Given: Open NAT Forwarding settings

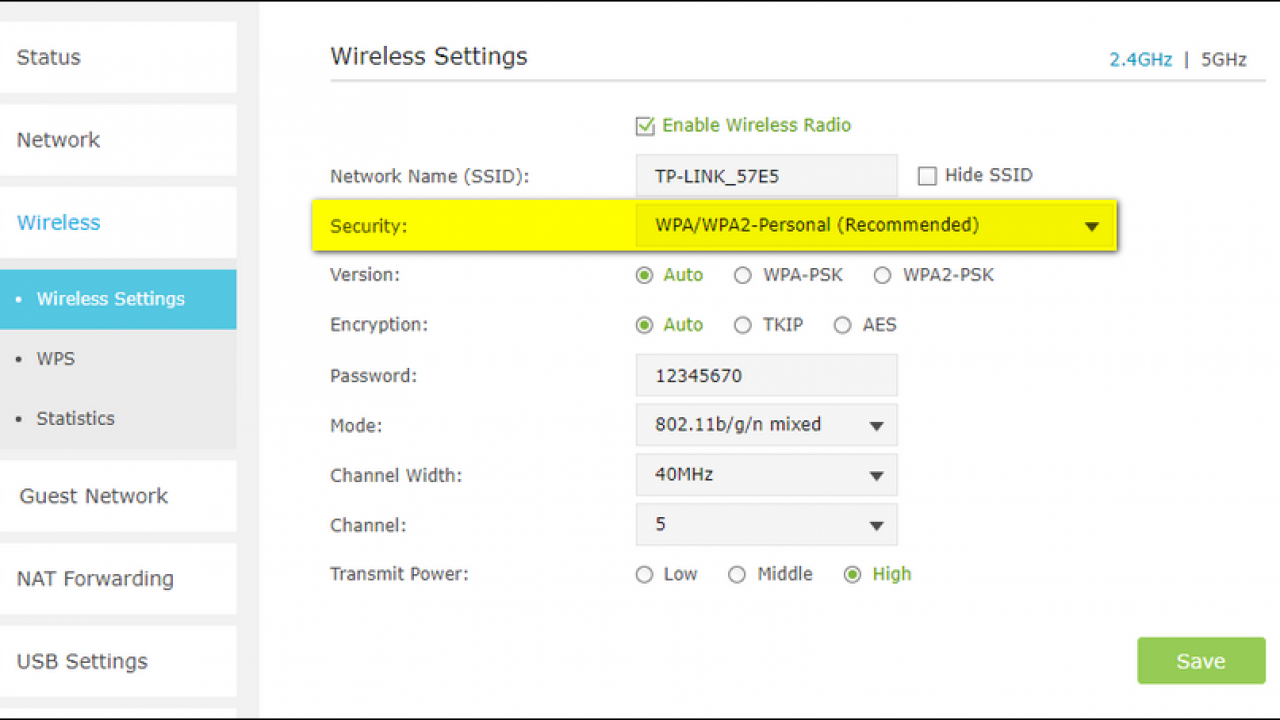Looking at the screenshot, I should tap(94, 578).
